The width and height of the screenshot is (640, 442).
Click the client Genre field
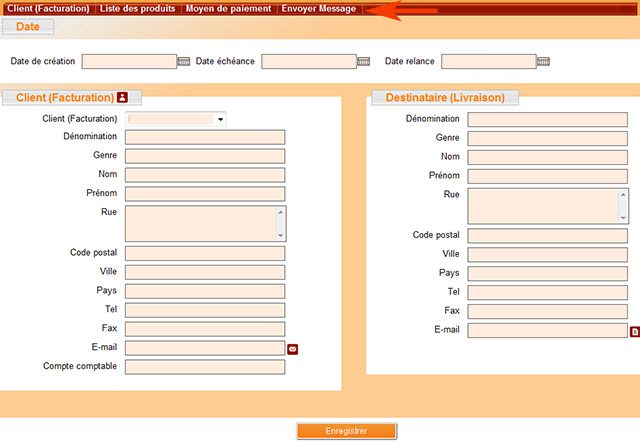[x=205, y=156]
